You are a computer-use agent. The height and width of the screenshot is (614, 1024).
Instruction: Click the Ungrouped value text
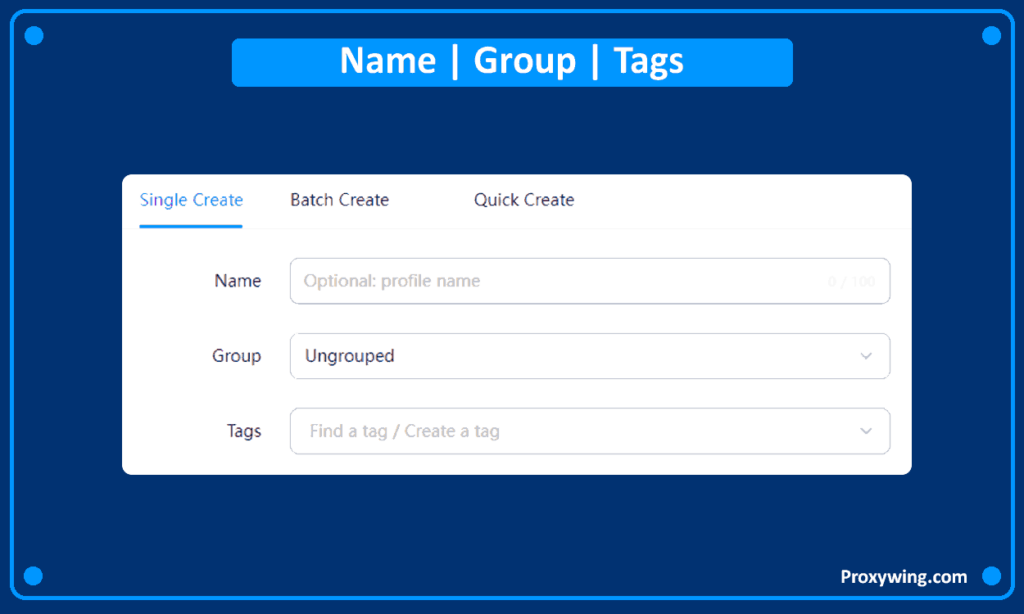tap(349, 356)
